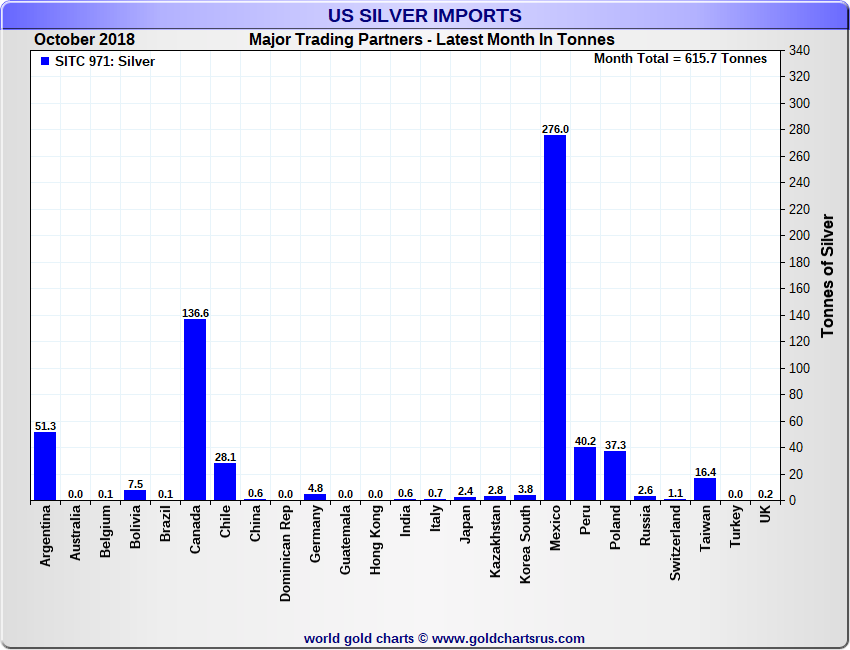The height and width of the screenshot is (650, 850).
Task: Click the October 2018 date label
Action: [85, 40]
